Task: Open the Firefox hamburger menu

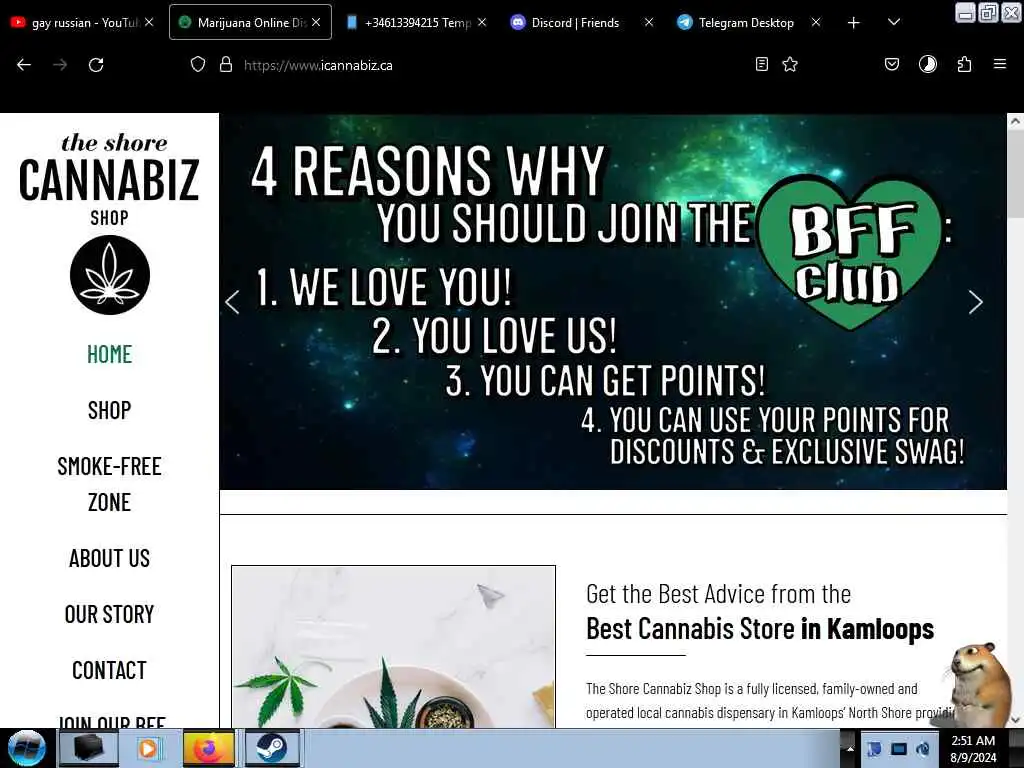Action: [x=1000, y=64]
